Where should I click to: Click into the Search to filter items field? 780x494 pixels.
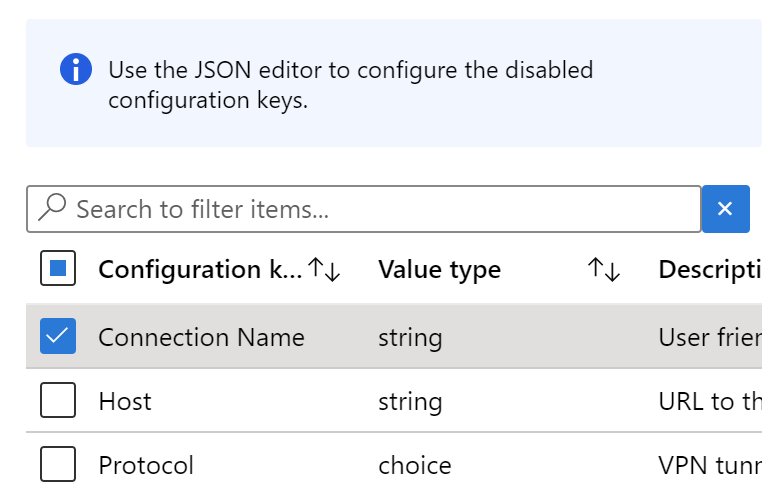(380, 209)
